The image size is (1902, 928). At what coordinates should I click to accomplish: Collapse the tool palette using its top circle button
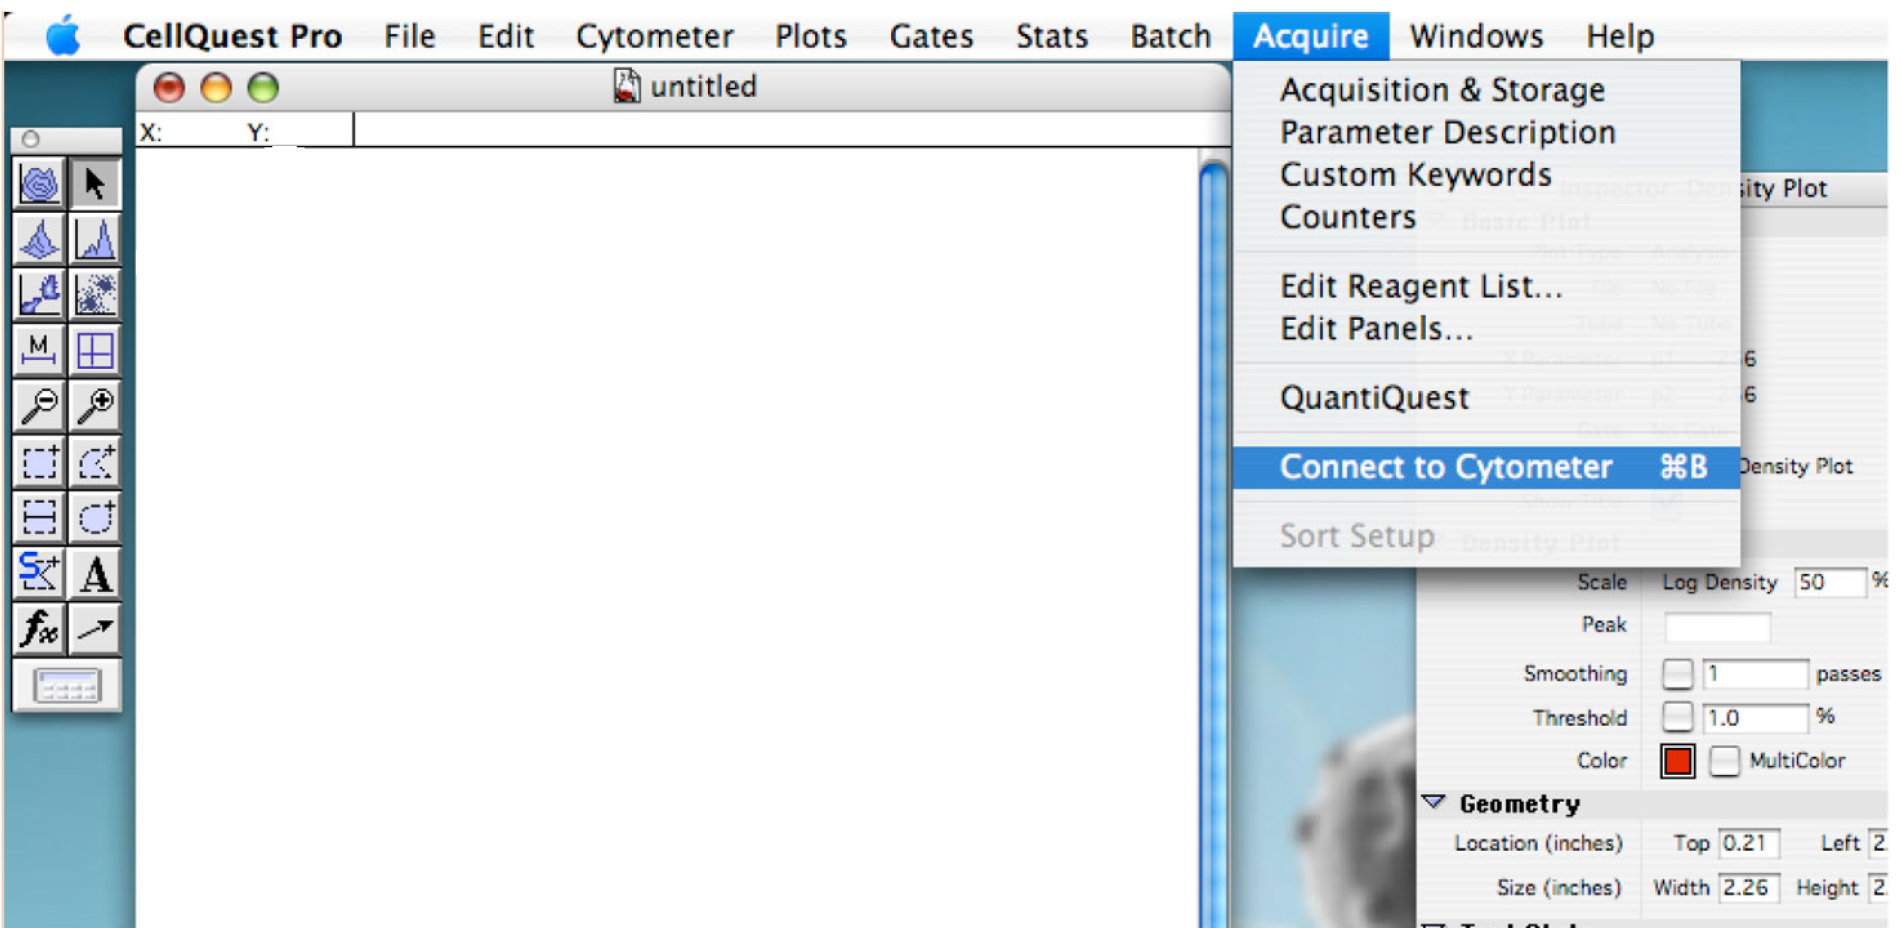coord(30,139)
